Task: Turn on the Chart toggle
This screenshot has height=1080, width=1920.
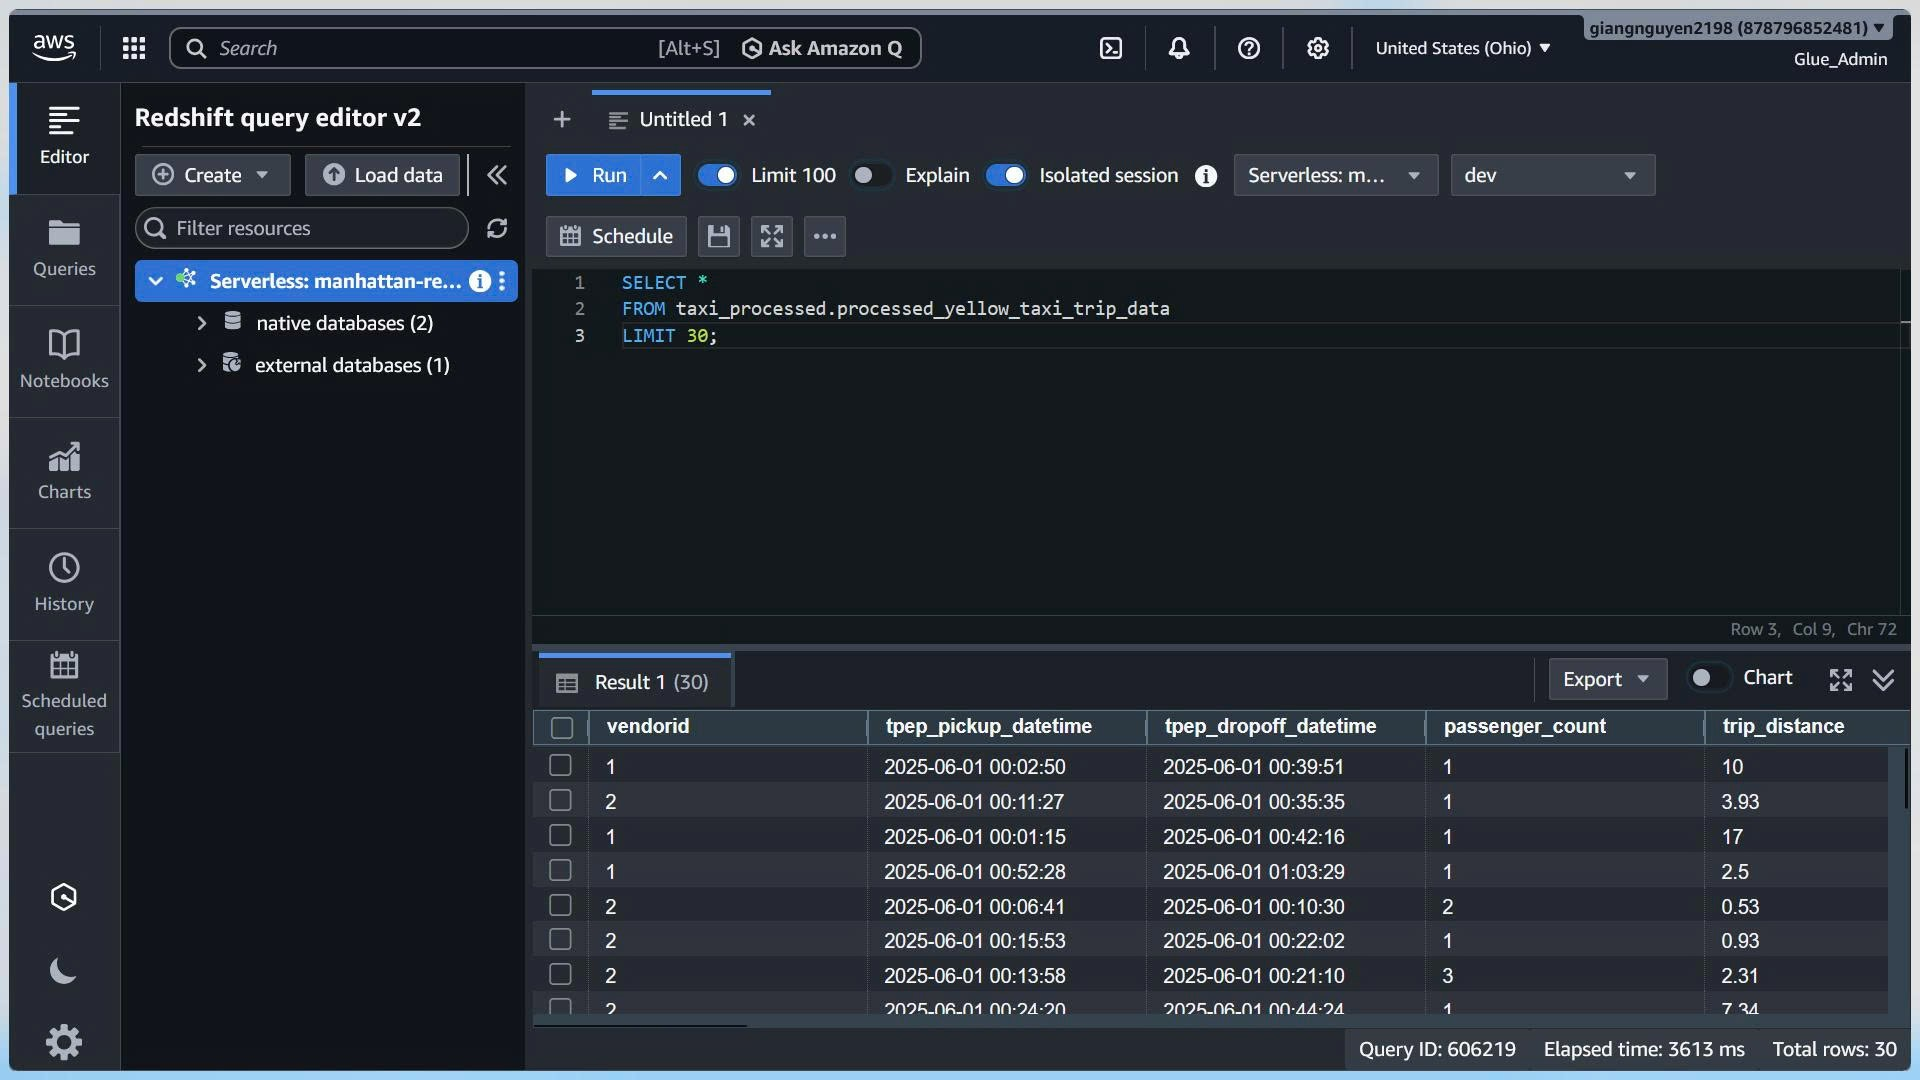Action: tap(1708, 678)
